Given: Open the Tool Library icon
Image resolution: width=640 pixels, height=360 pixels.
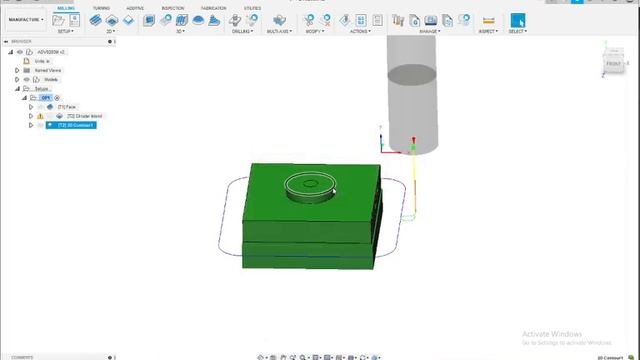Looking at the screenshot, I should pyautogui.click(x=398, y=20).
